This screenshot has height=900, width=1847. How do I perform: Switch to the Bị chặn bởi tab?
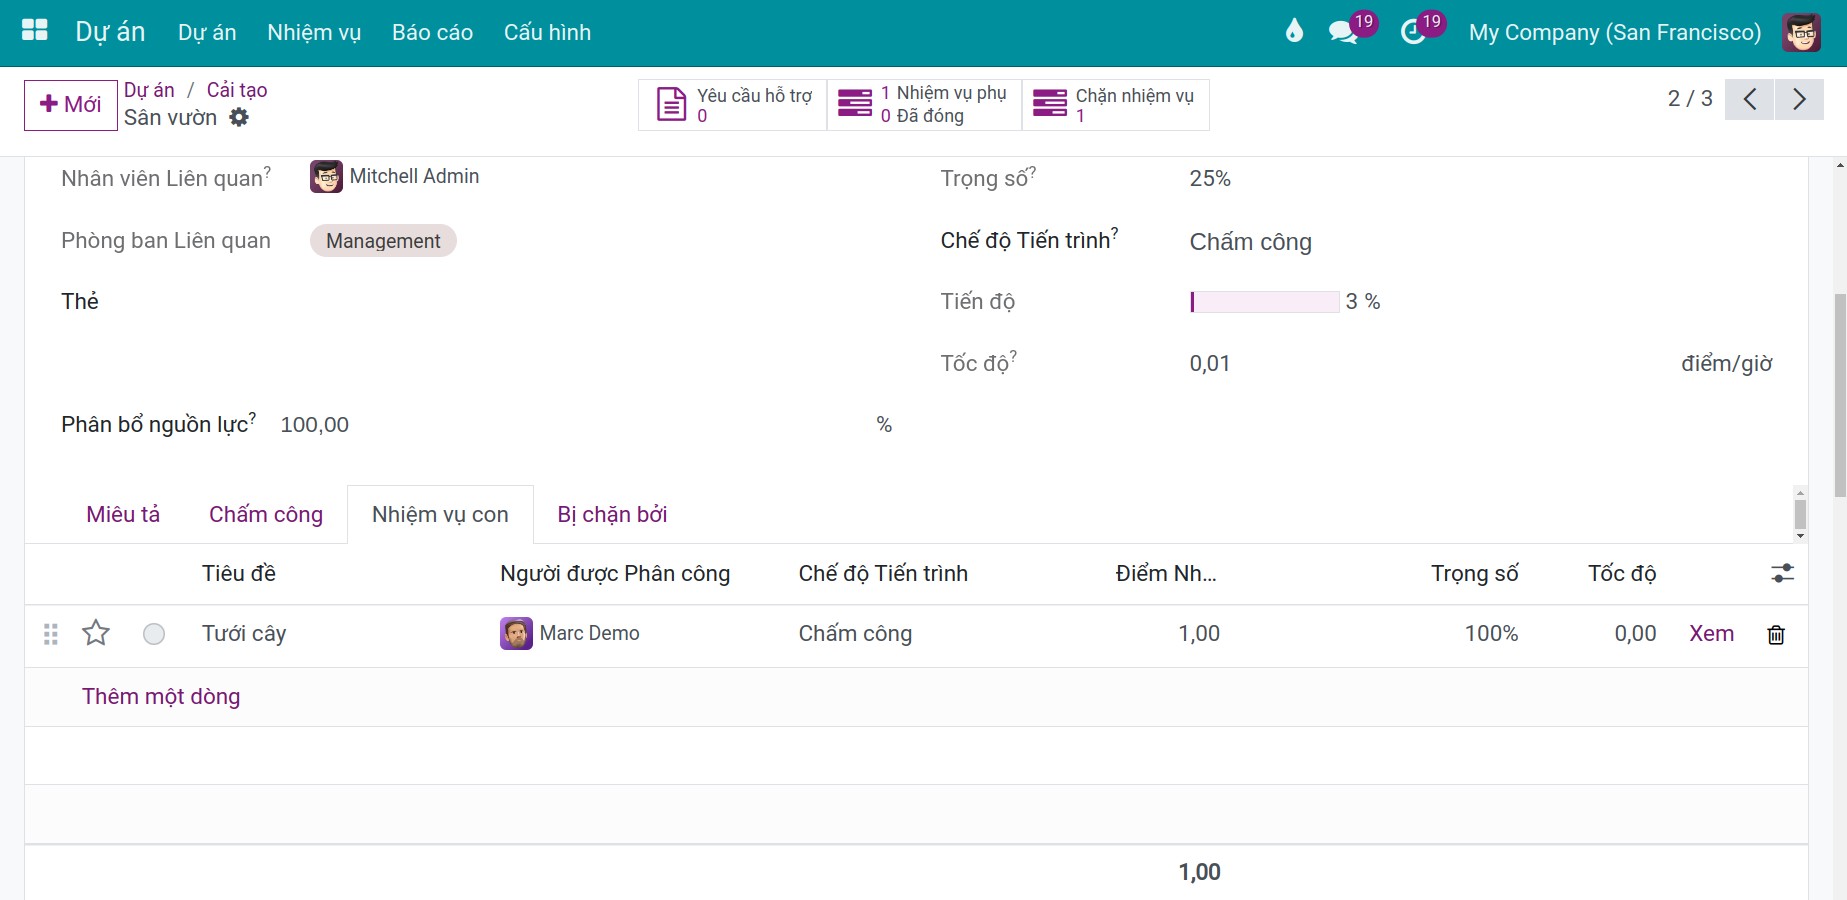[x=612, y=514]
